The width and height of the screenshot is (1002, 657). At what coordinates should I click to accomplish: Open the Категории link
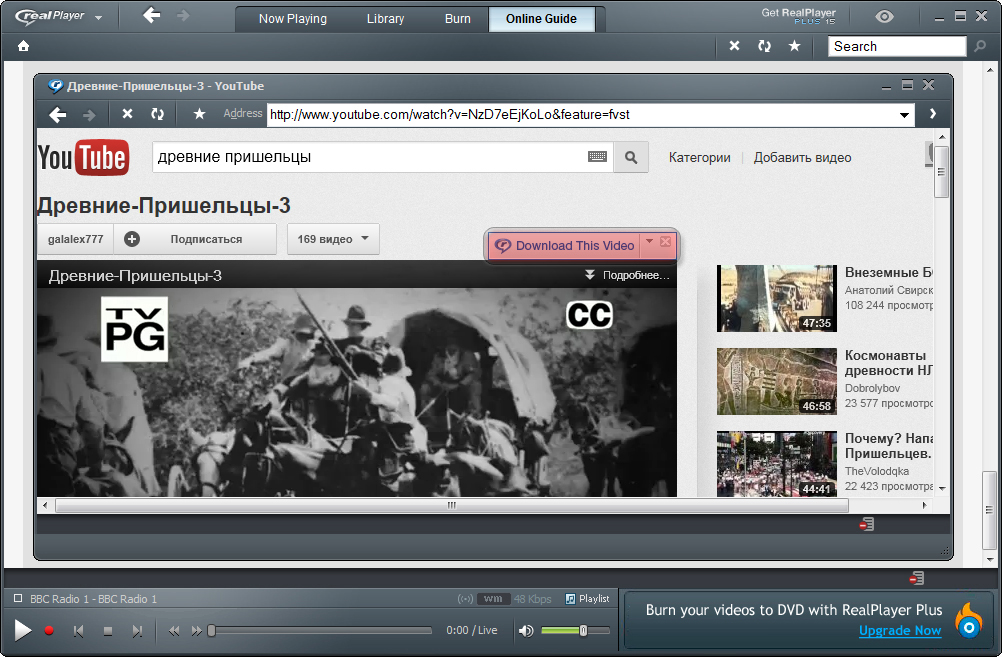point(700,158)
